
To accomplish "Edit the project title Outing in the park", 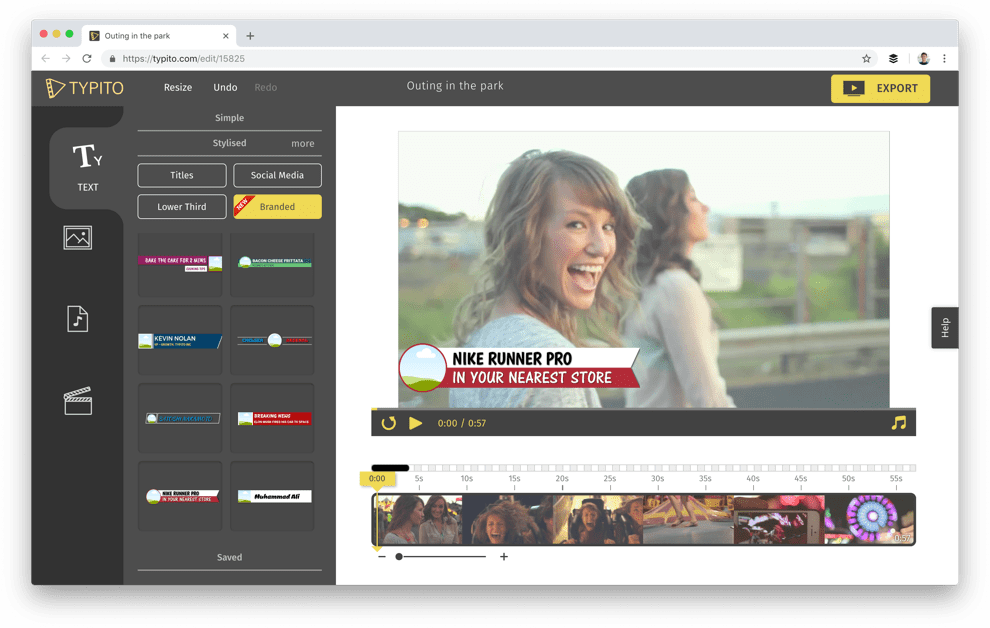I will click(455, 86).
